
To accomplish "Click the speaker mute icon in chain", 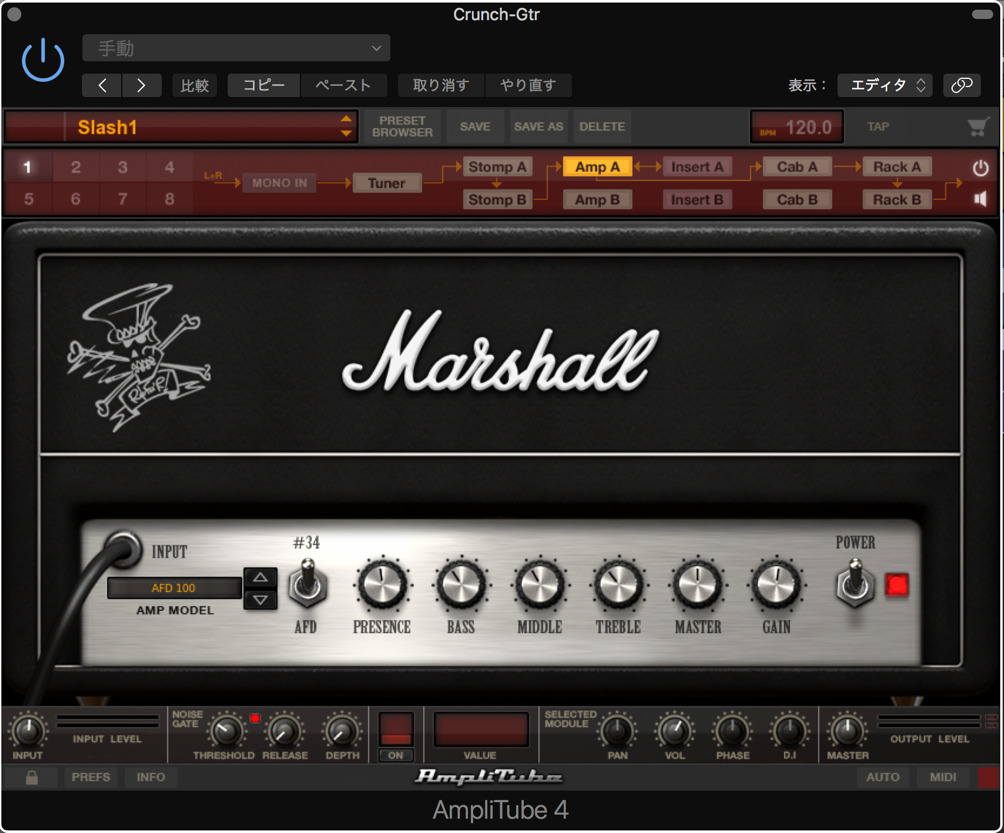I will coord(980,199).
